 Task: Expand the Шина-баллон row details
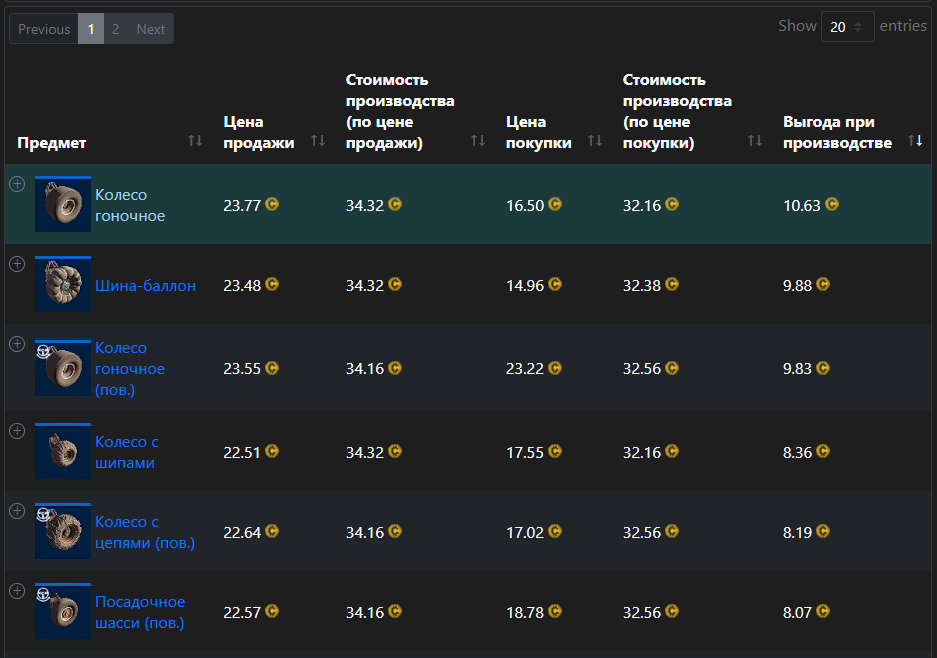pyautogui.click(x=17, y=264)
